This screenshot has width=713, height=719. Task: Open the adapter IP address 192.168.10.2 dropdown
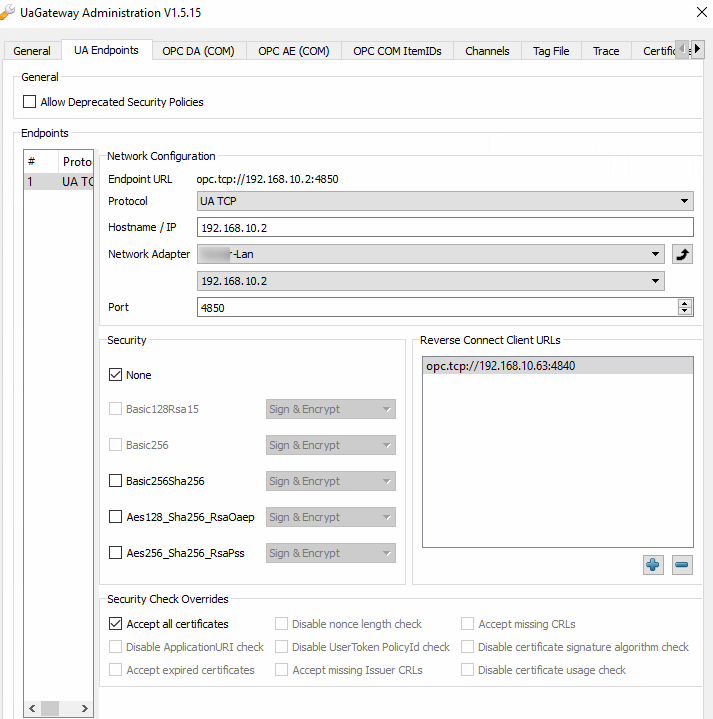coord(431,281)
